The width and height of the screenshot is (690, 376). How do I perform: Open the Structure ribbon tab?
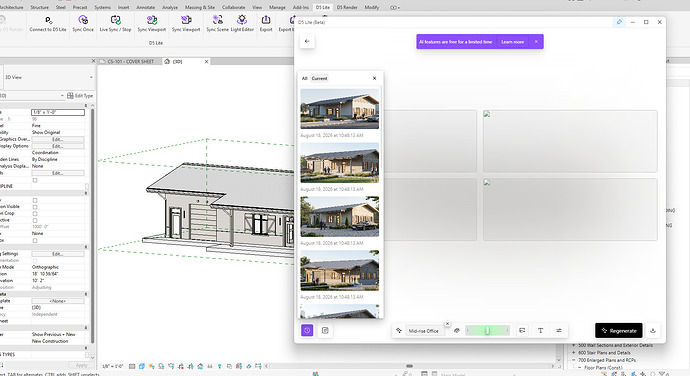tap(40, 7)
